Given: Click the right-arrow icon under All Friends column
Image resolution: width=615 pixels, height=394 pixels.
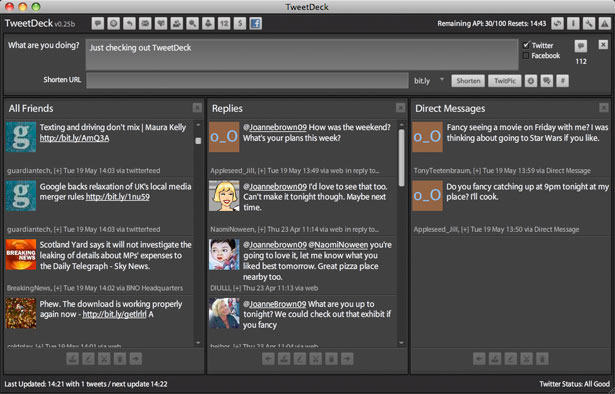Looking at the screenshot, I should (x=136, y=358).
